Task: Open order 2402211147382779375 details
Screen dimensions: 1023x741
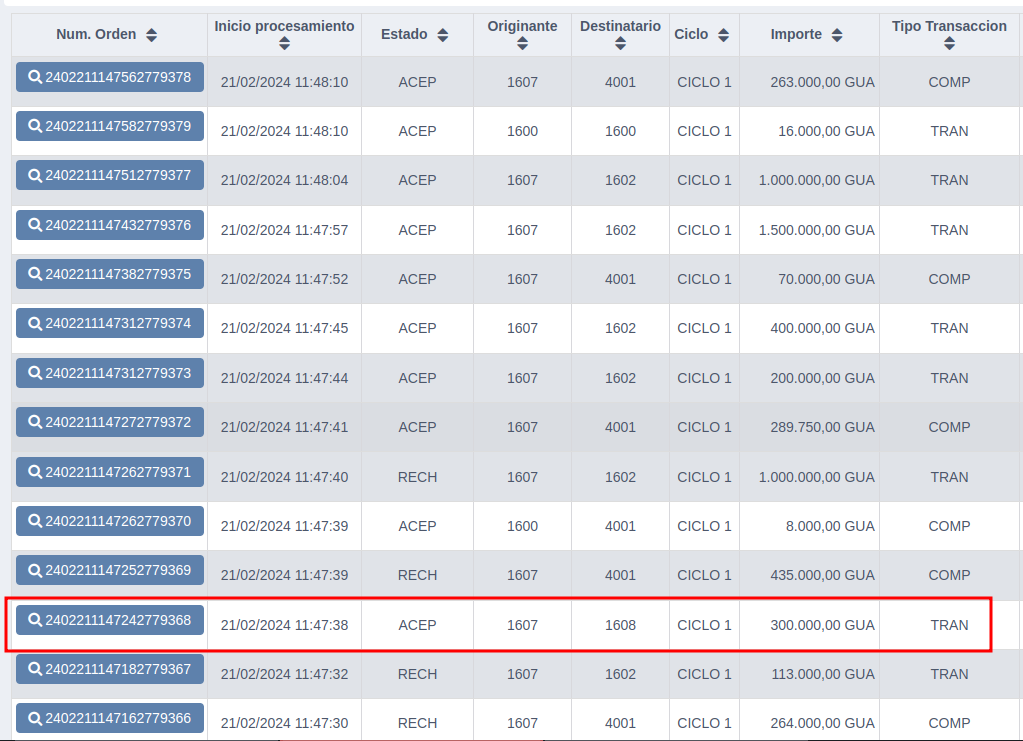Action: pos(110,274)
